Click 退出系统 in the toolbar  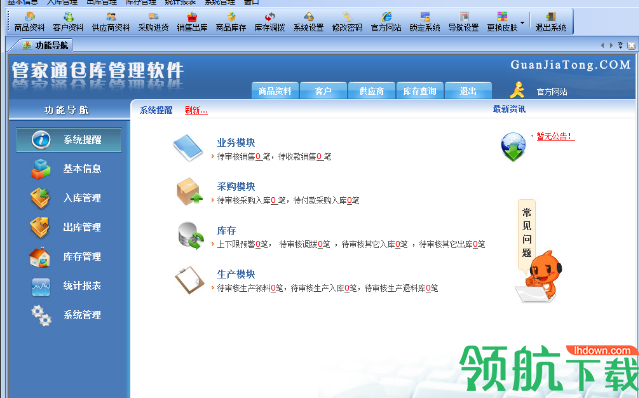pos(551,22)
